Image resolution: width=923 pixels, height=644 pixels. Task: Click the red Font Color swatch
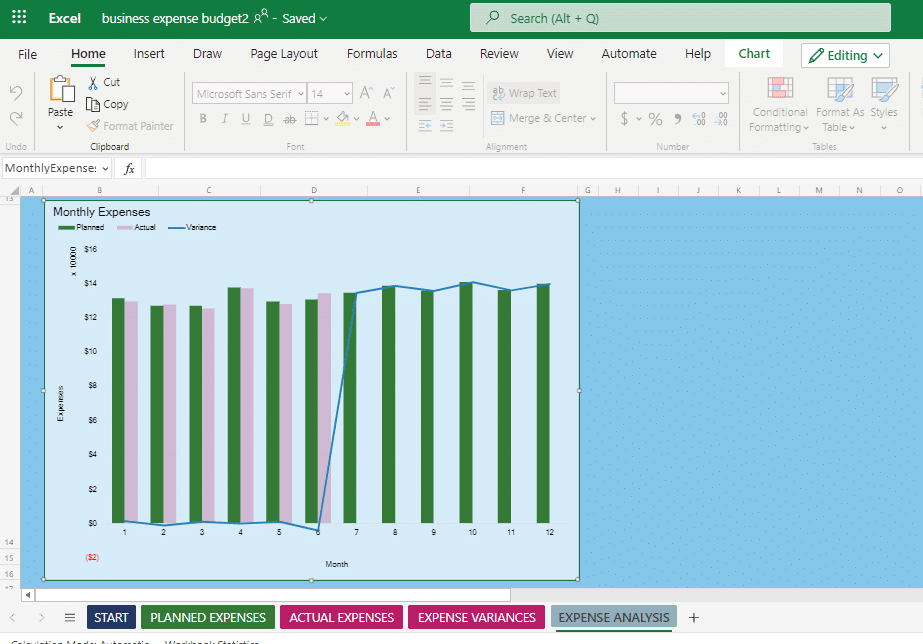373,118
